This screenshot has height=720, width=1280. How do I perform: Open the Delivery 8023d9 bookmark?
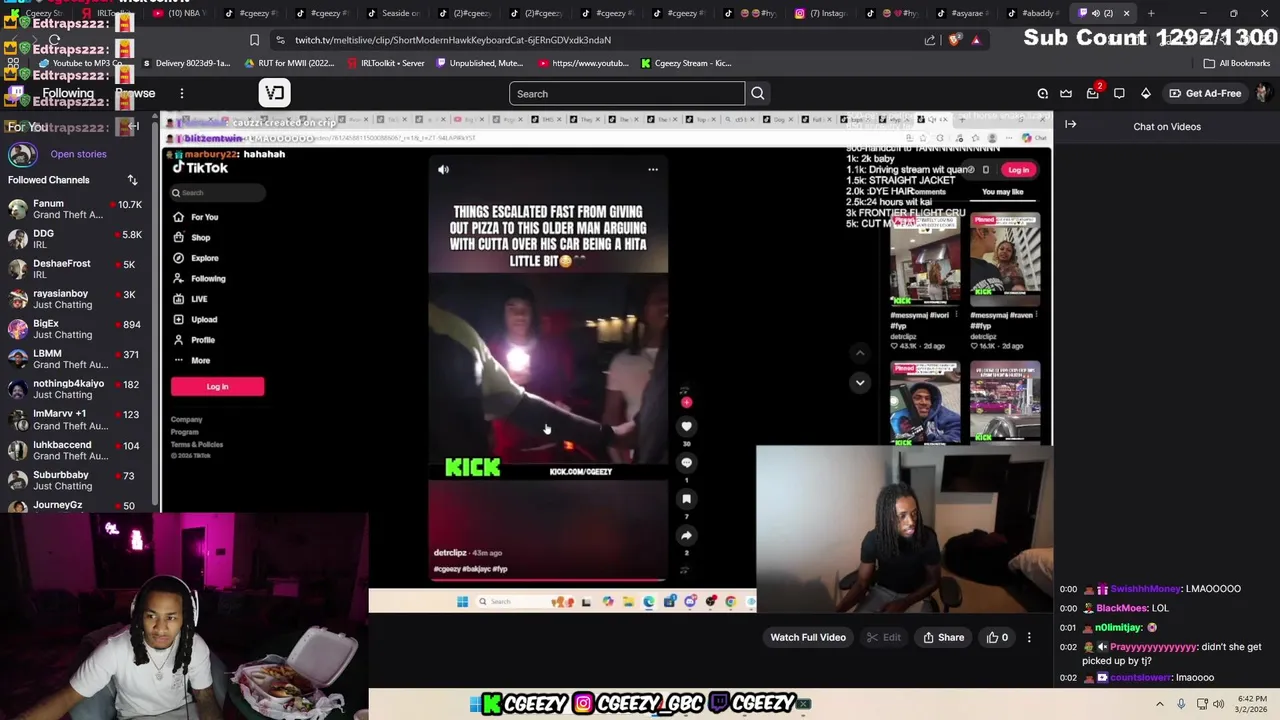(186, 63)
